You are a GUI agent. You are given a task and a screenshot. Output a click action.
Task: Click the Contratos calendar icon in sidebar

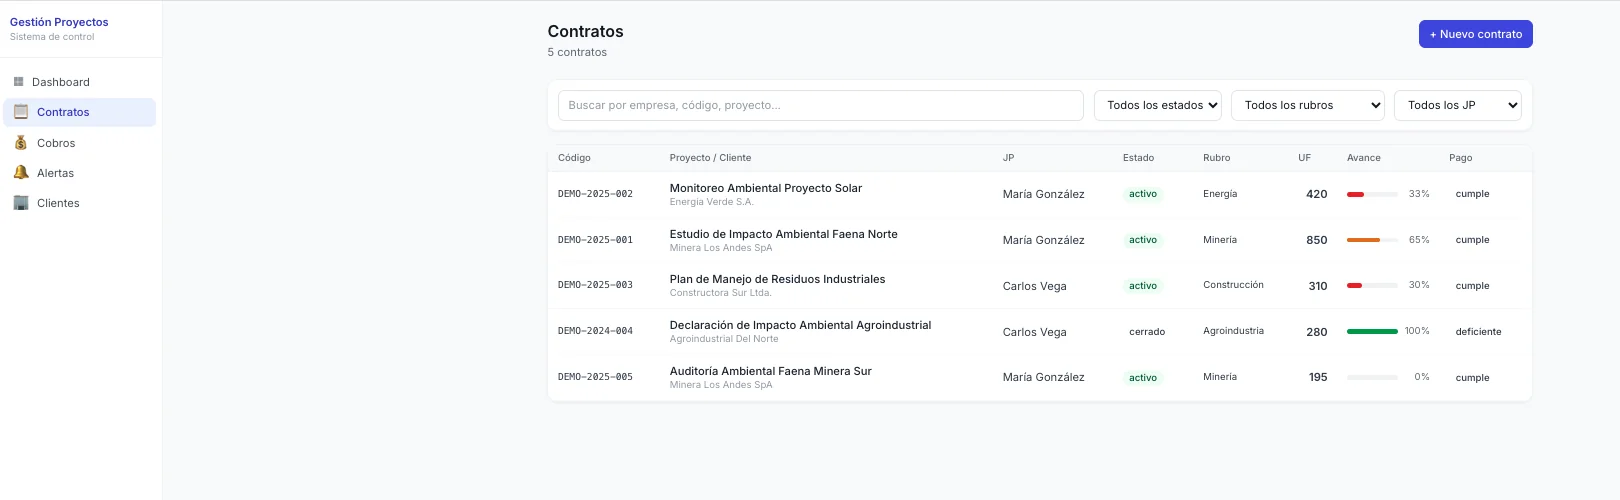point(21,112)
